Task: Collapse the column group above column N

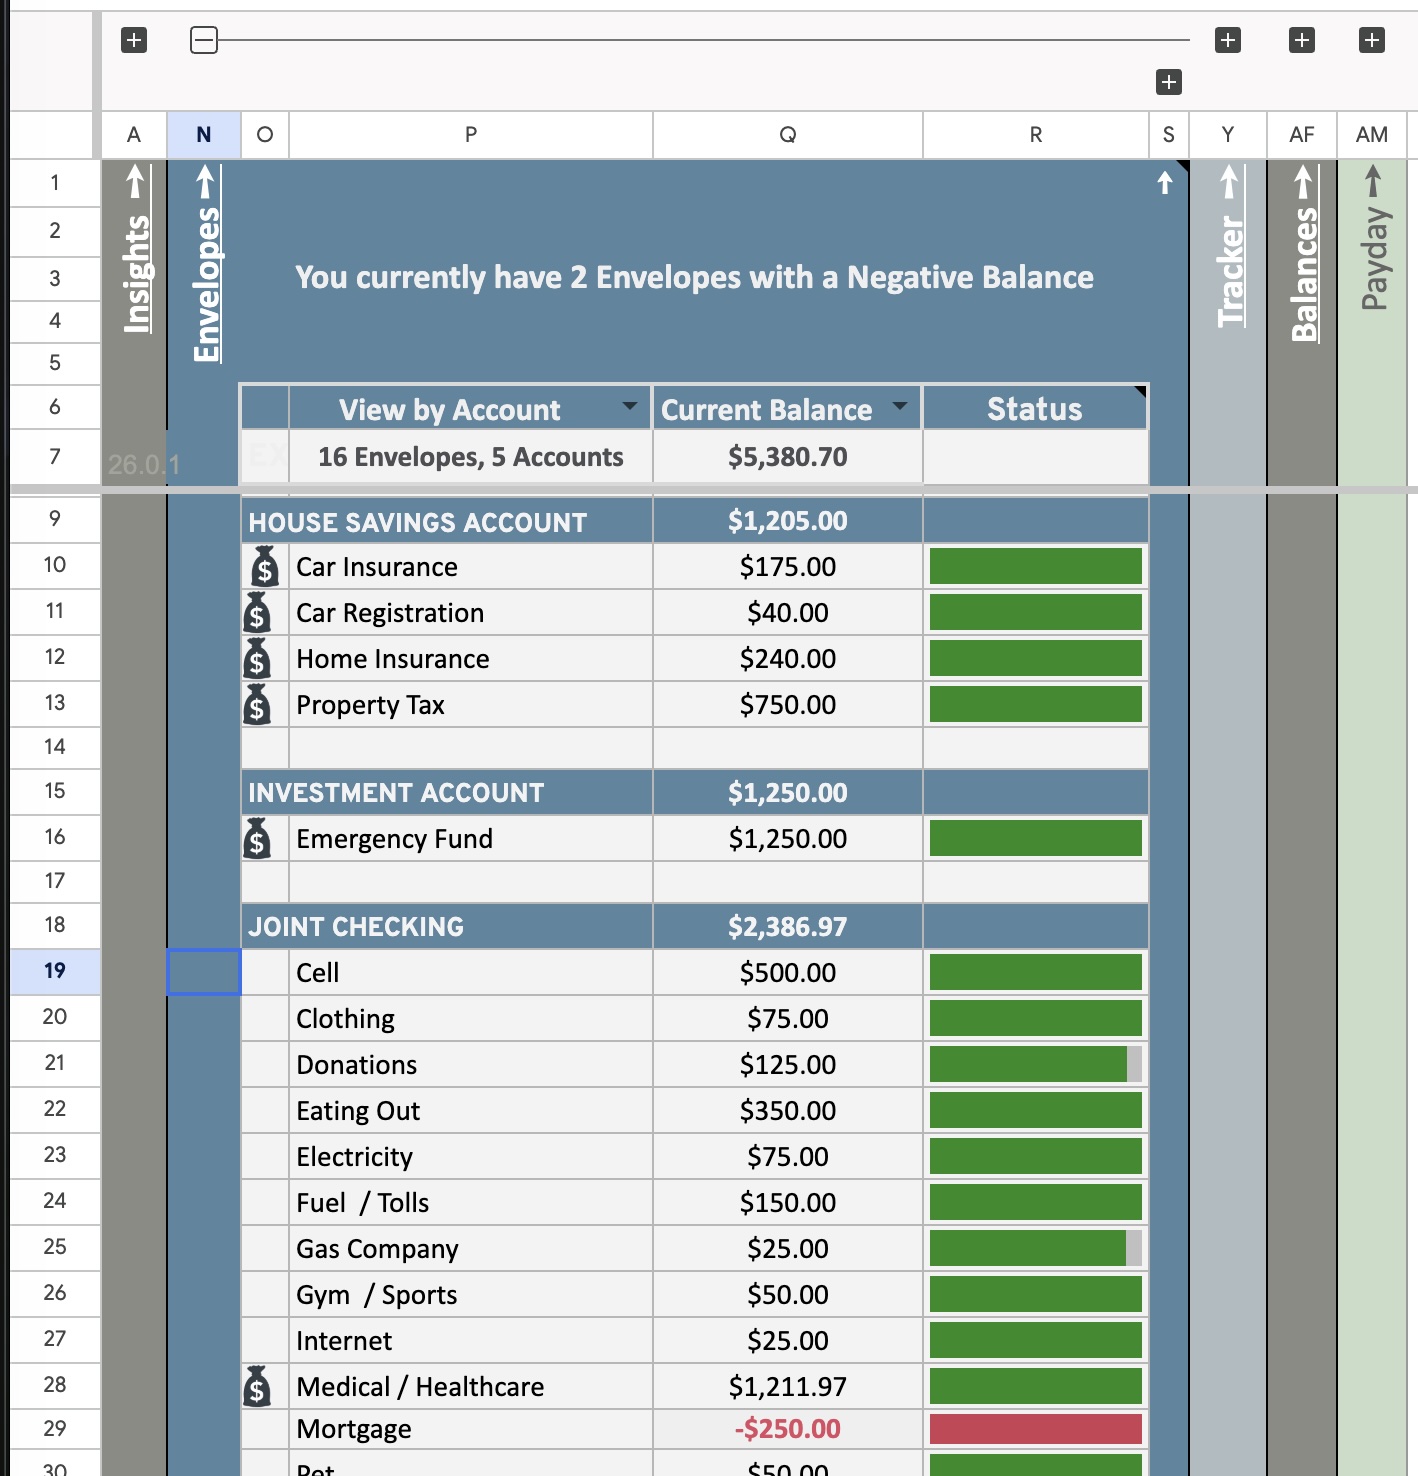Action: click(204, 40)
